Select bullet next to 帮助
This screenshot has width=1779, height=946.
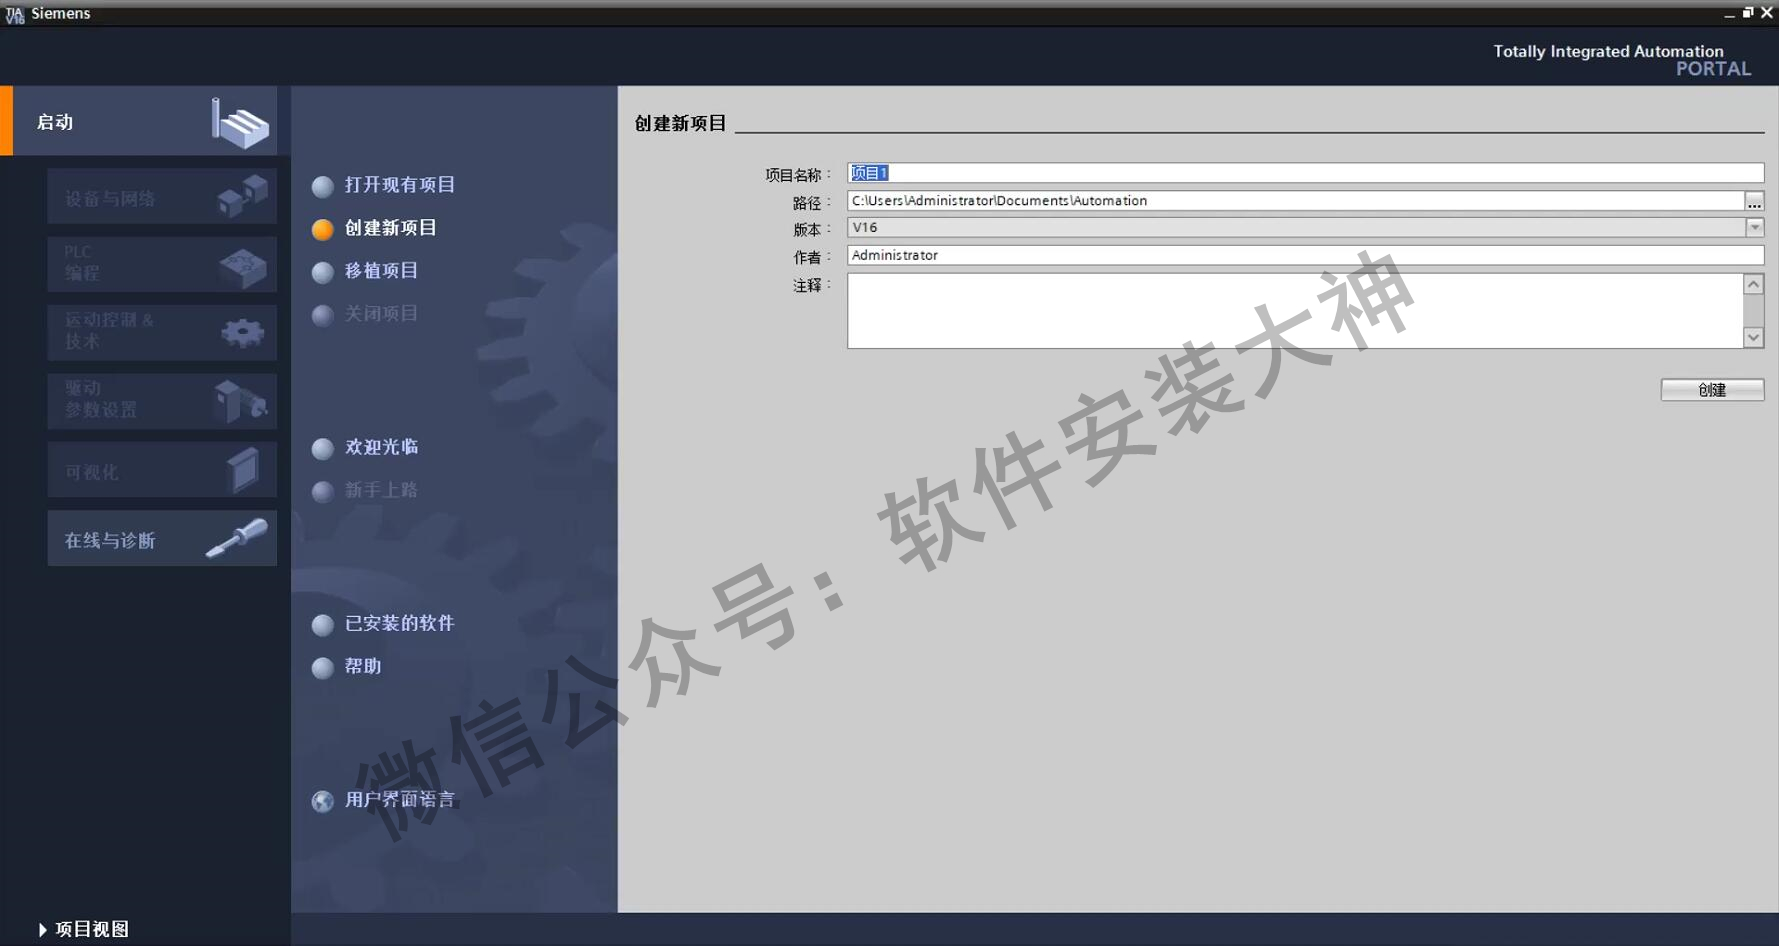322,668
